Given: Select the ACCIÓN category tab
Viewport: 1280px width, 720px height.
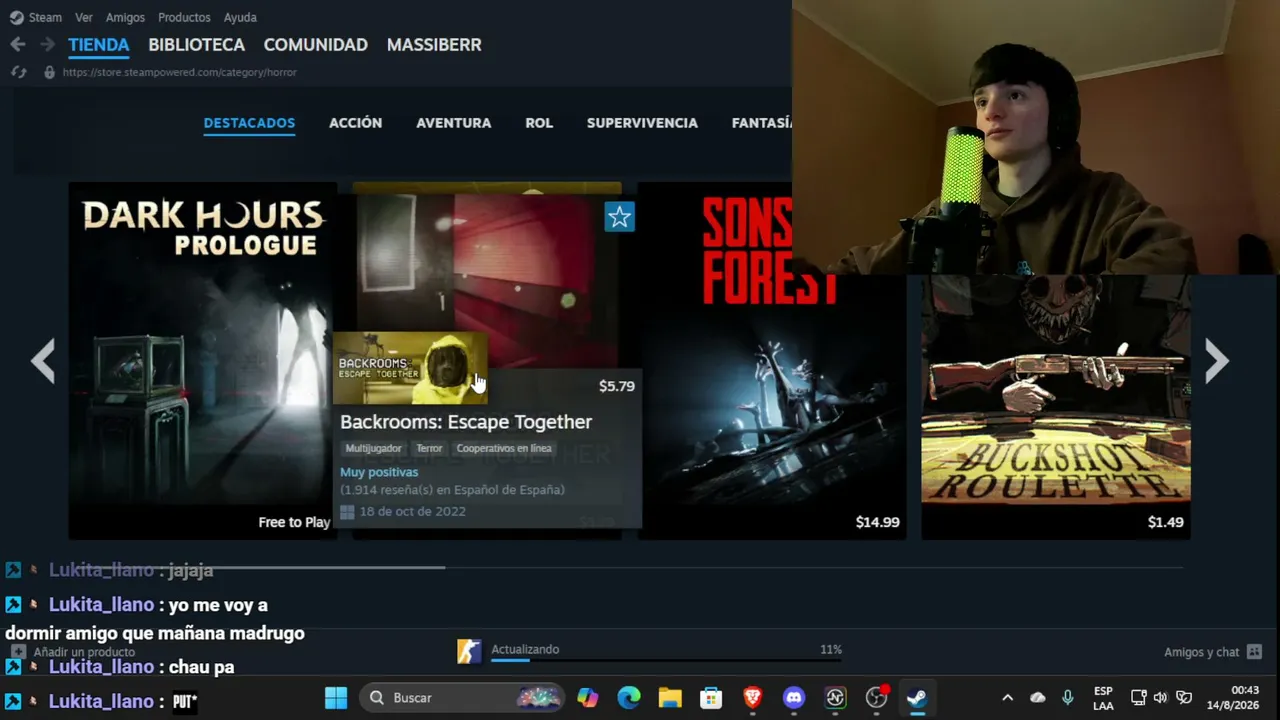Looking at the screenshot, I should [x=355, y=123].
